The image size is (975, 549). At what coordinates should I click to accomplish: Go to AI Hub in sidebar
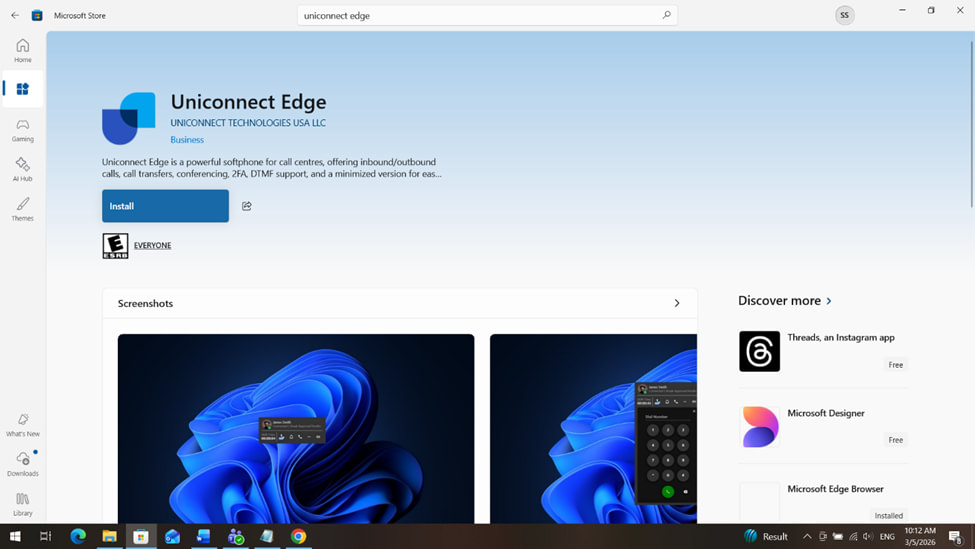(22, 169)
